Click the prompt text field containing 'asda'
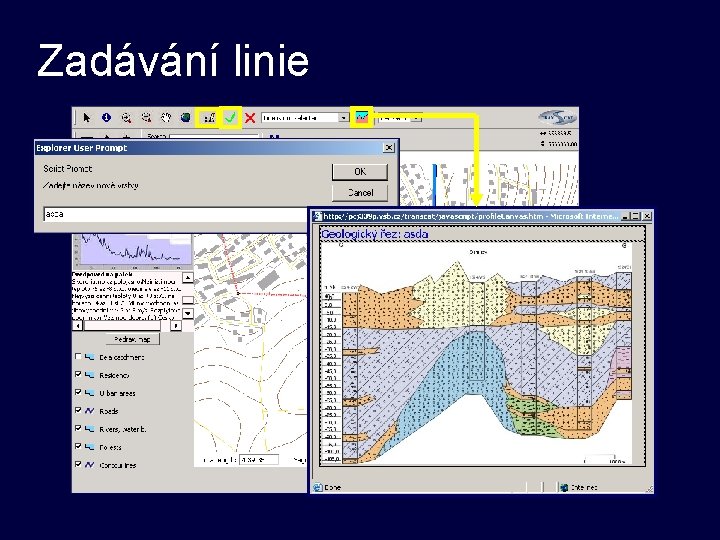The height and width of the screenshot is (540, 720). pyautogui.click(x=177, y=214)
